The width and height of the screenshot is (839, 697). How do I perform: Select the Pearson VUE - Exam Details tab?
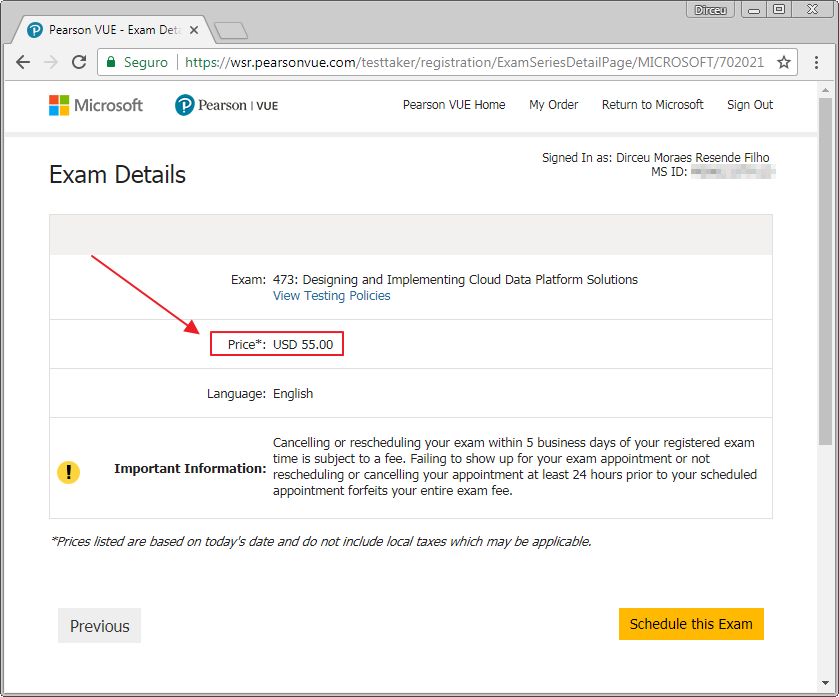(112, 30)
